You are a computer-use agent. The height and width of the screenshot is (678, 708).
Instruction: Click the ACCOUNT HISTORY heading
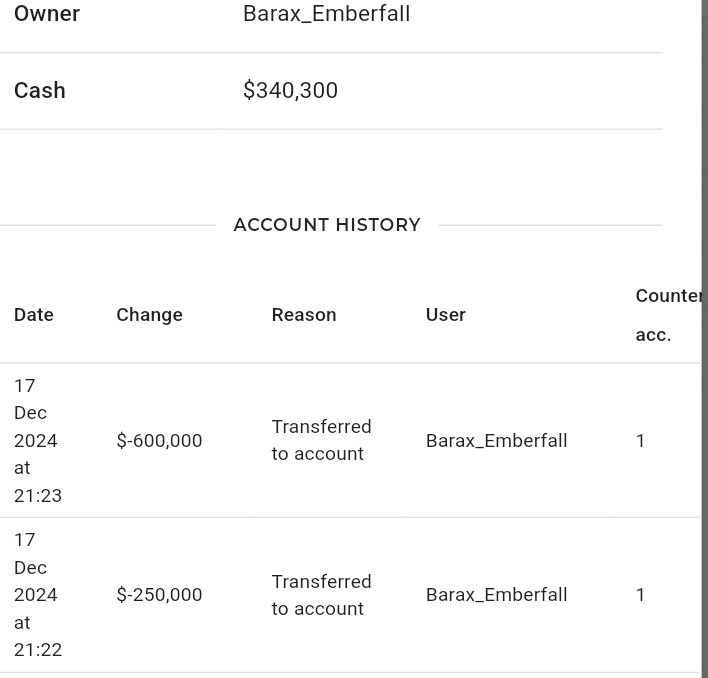click(327, 225)
